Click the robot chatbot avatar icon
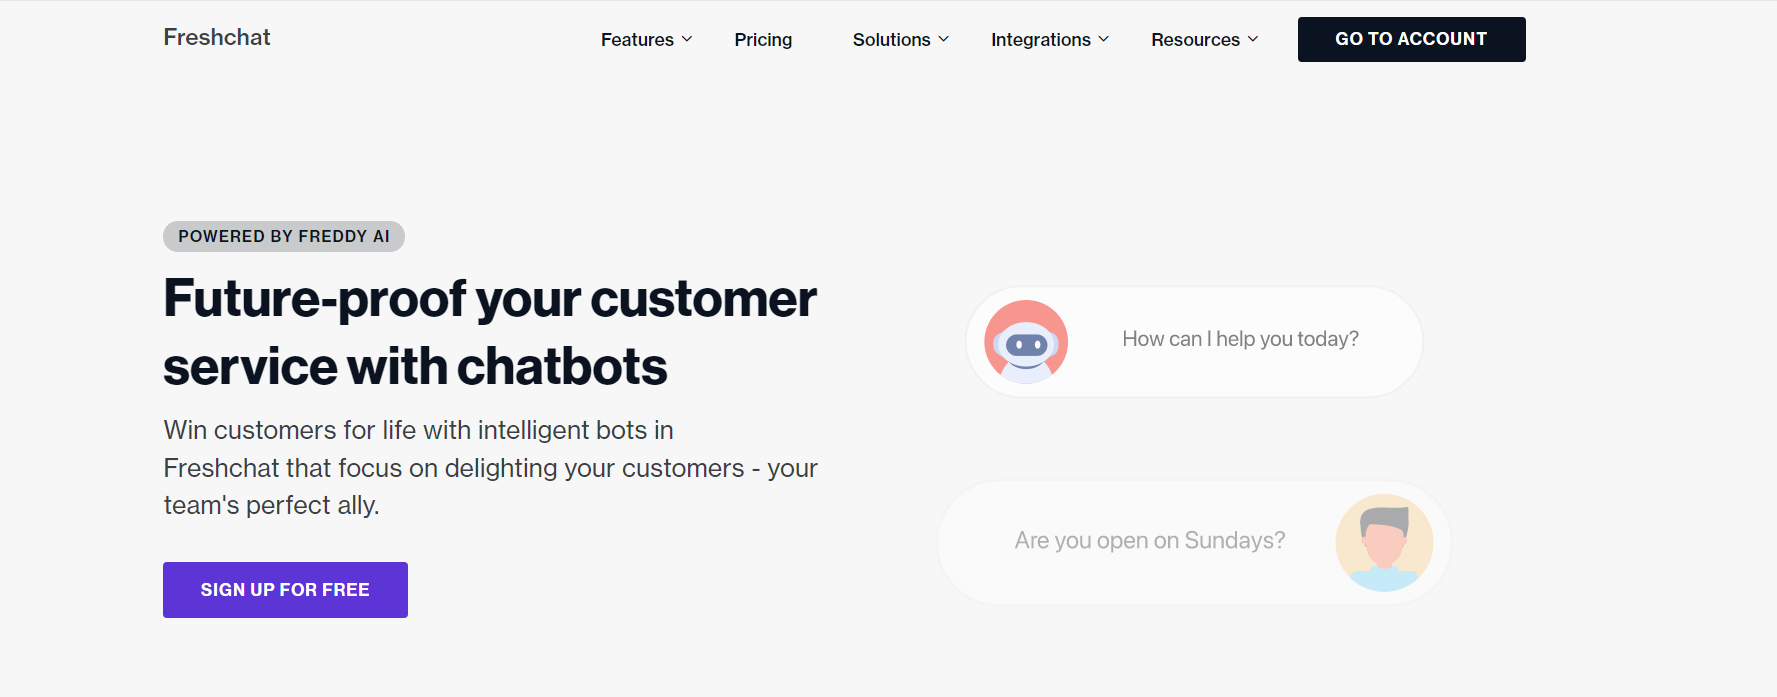The image size is (1777, 697). pos(1026,342)
